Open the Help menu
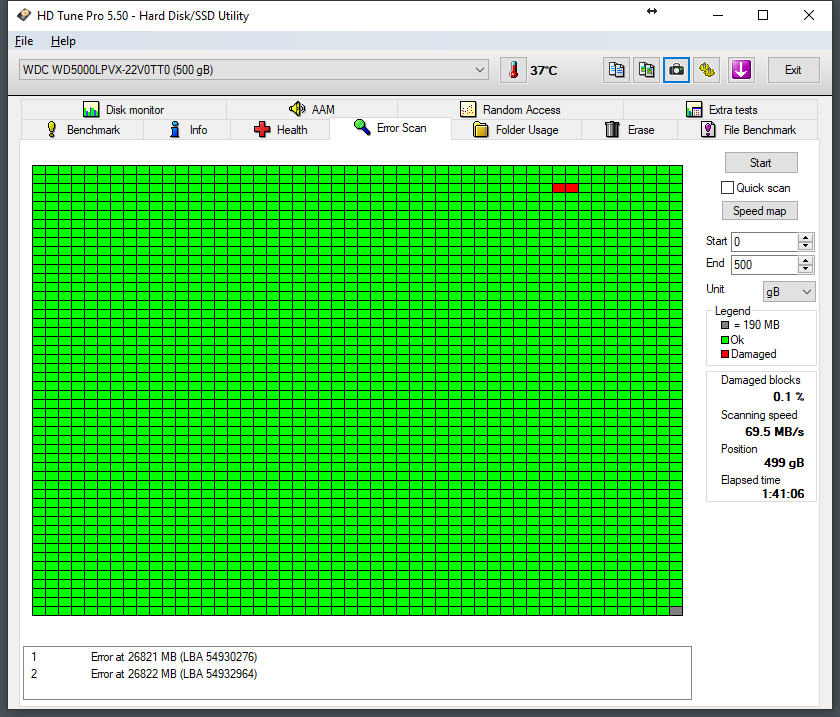Image resolution: width=840 pixels, height=717 pixels. pos(63,41)
